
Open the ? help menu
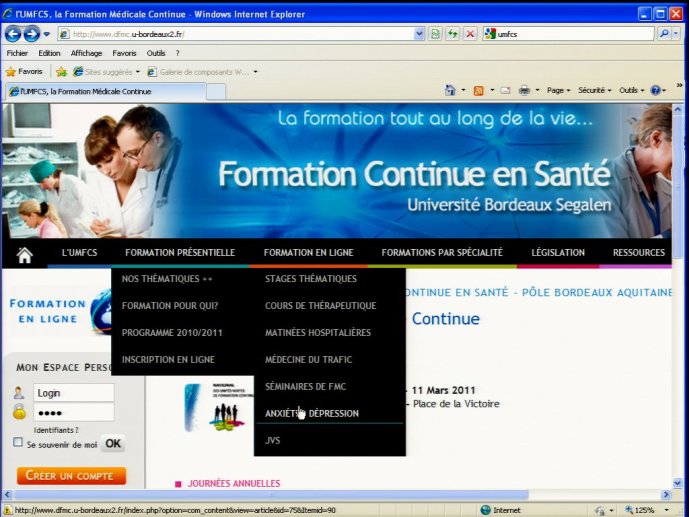pos(178,53)
